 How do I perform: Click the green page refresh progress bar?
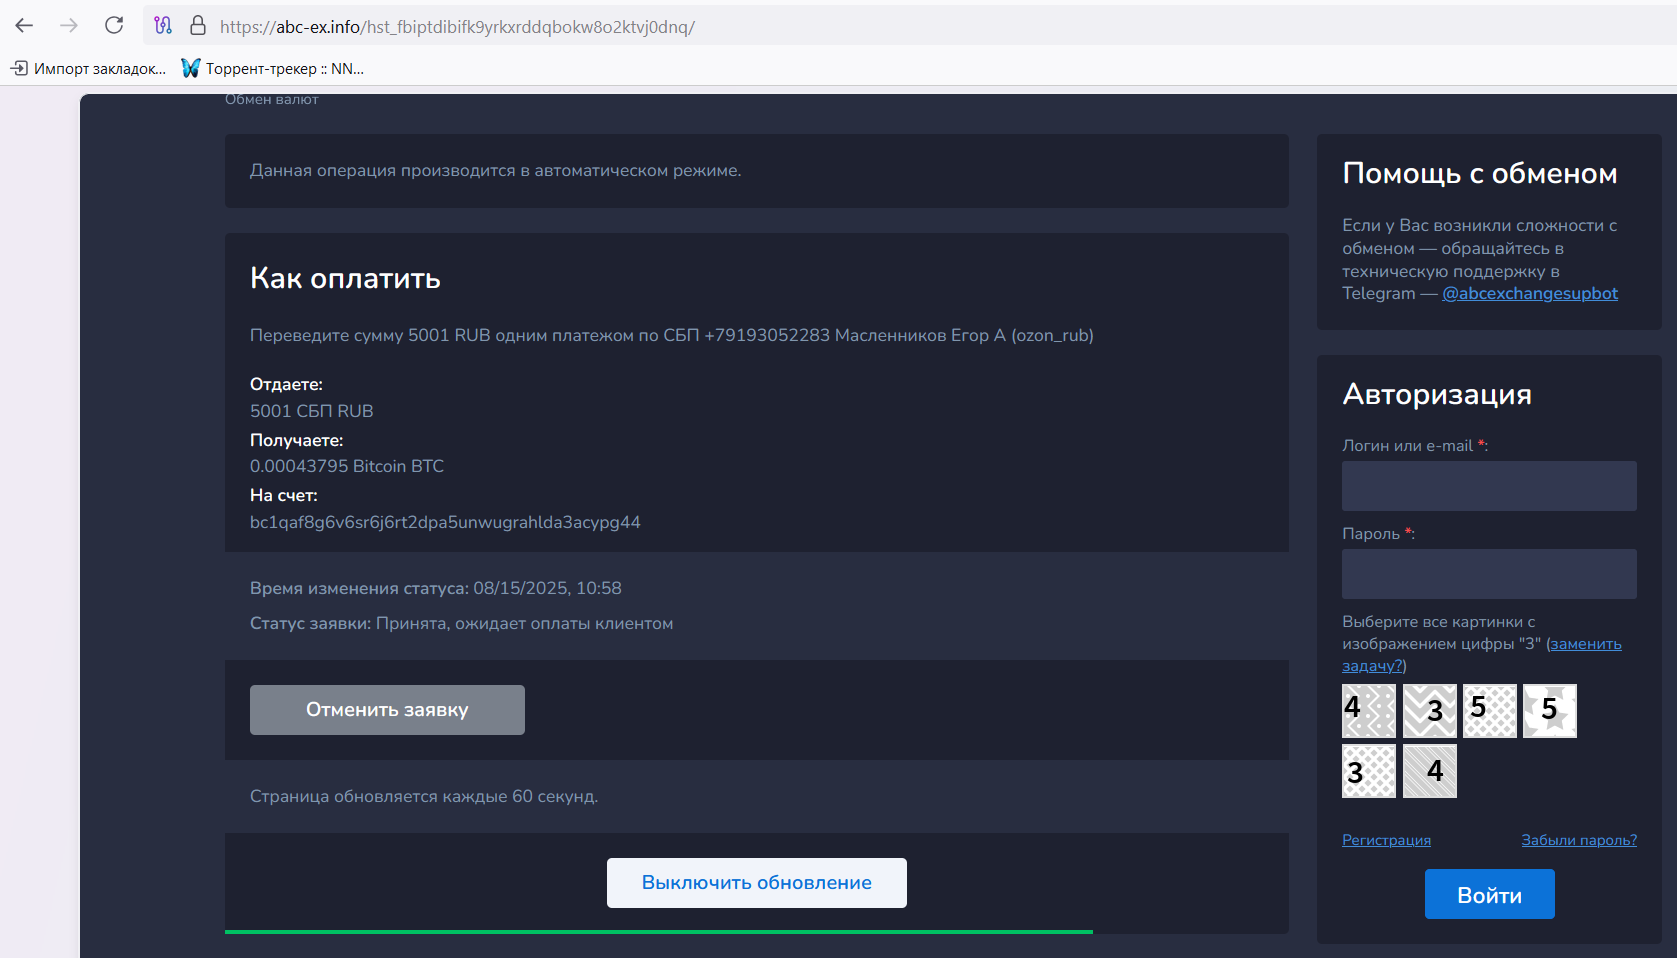[x=659, y=932]
